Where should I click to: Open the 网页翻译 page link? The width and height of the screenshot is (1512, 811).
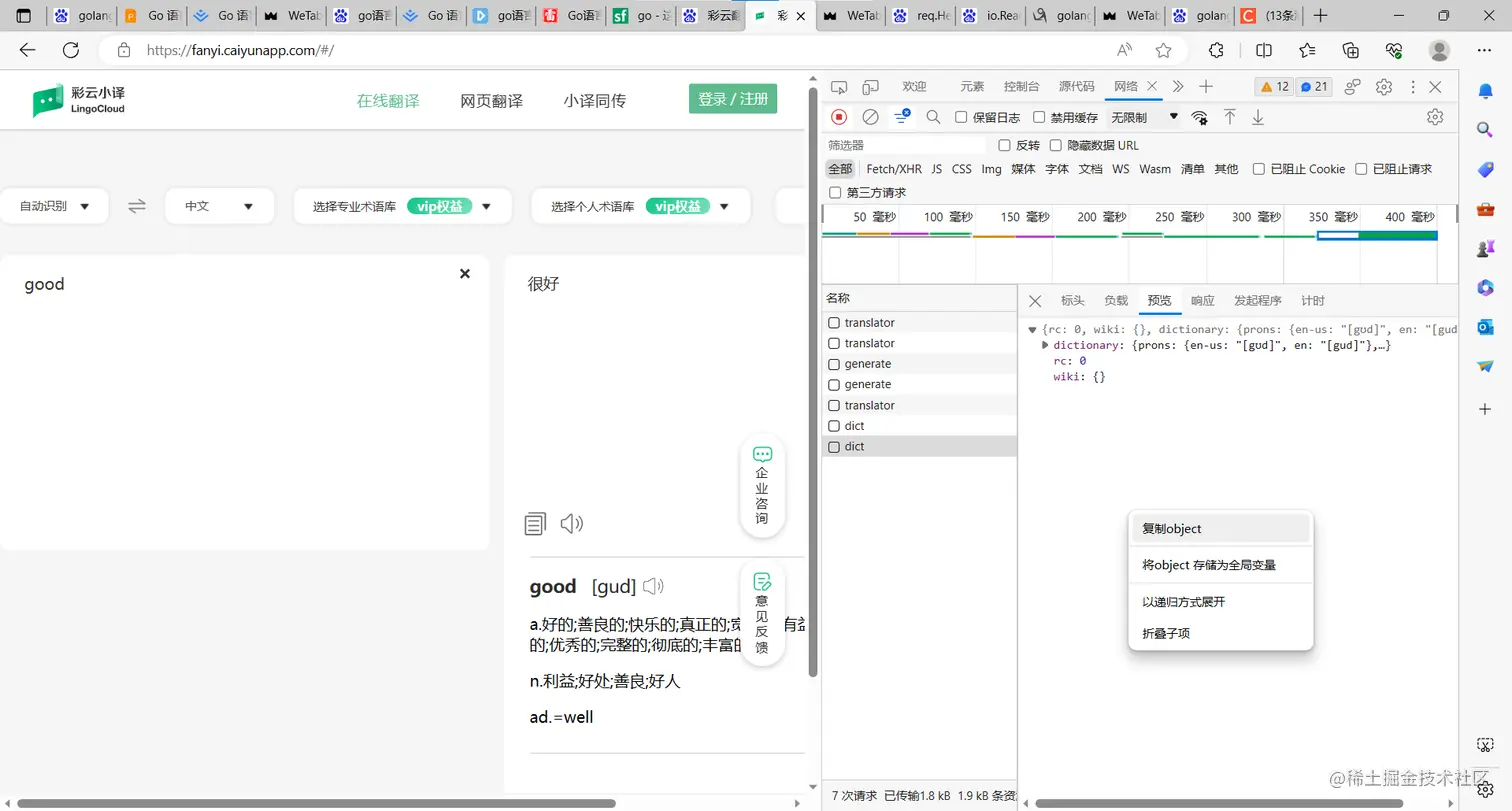(491, 100)
